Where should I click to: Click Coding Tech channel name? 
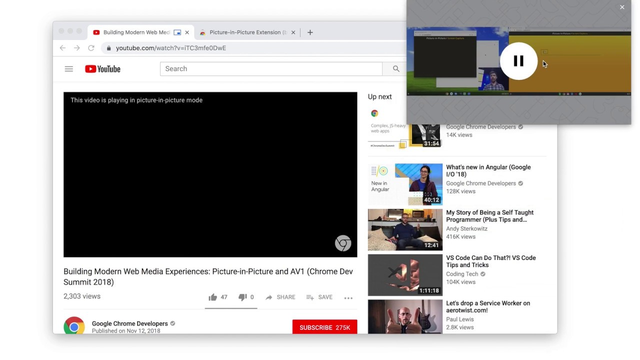[462, 274]
